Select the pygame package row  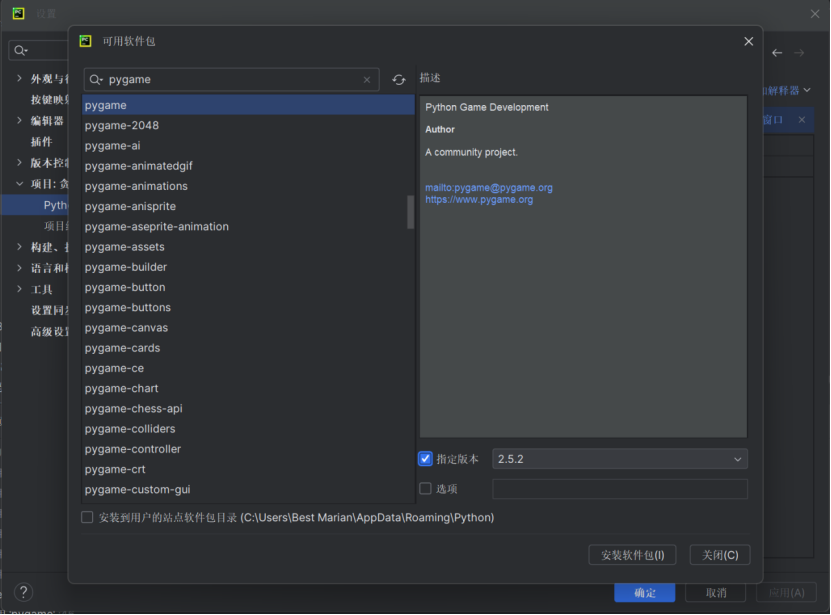248,105
